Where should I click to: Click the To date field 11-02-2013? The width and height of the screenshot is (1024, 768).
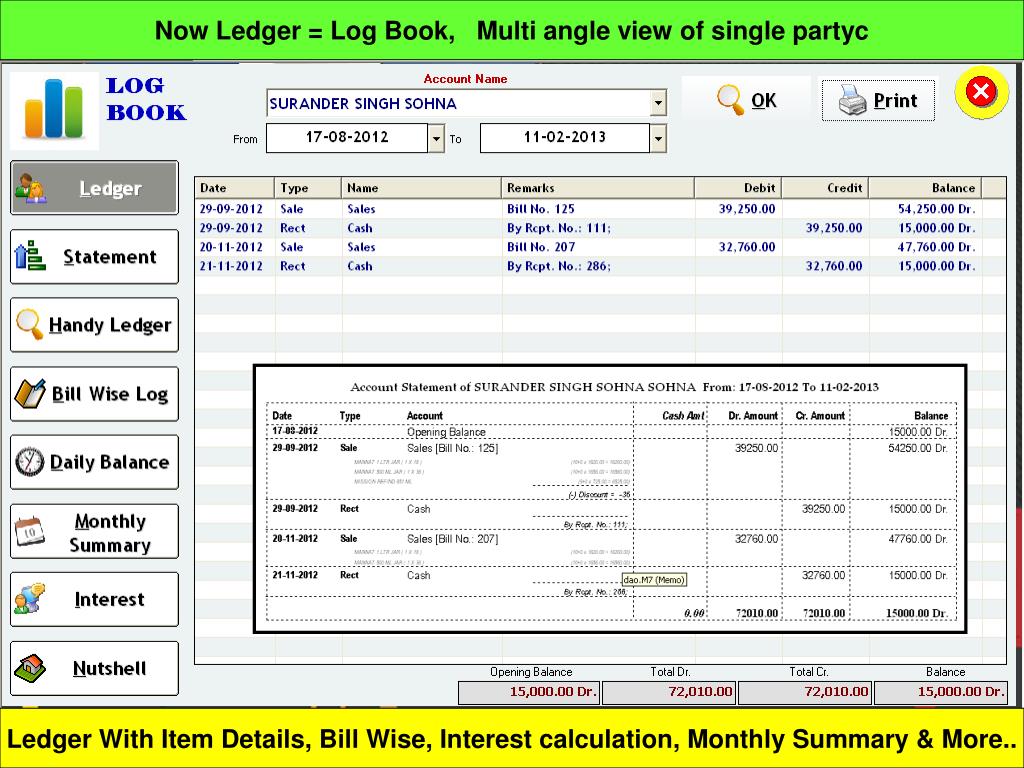coord(565,138)
